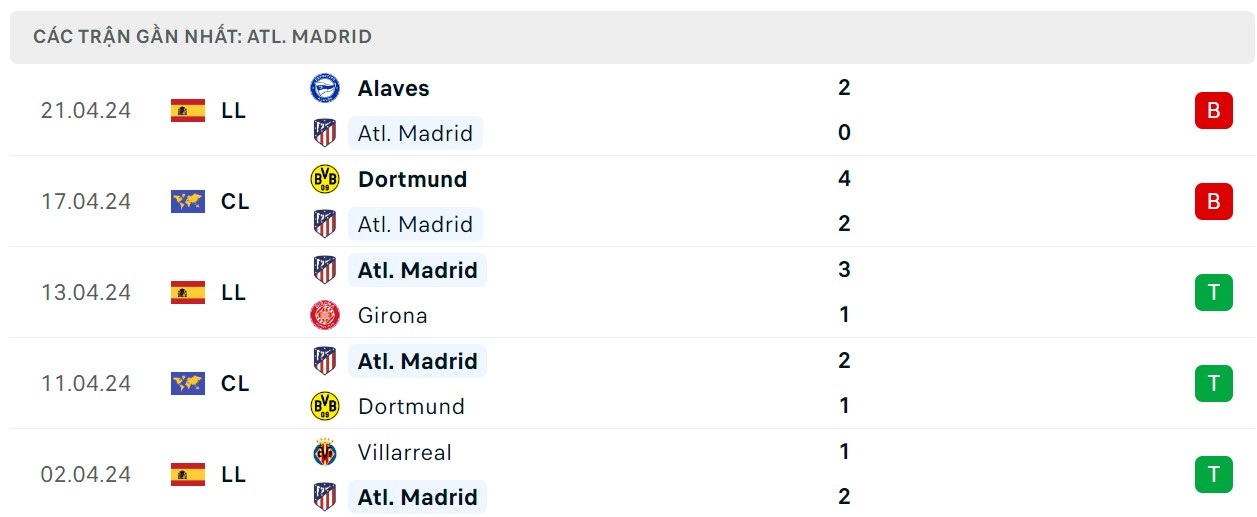1257x517 pixels.
Task: Select Dortmund name in 17.04.24 match
Action: pyautogui.click(x=412, y=179)
